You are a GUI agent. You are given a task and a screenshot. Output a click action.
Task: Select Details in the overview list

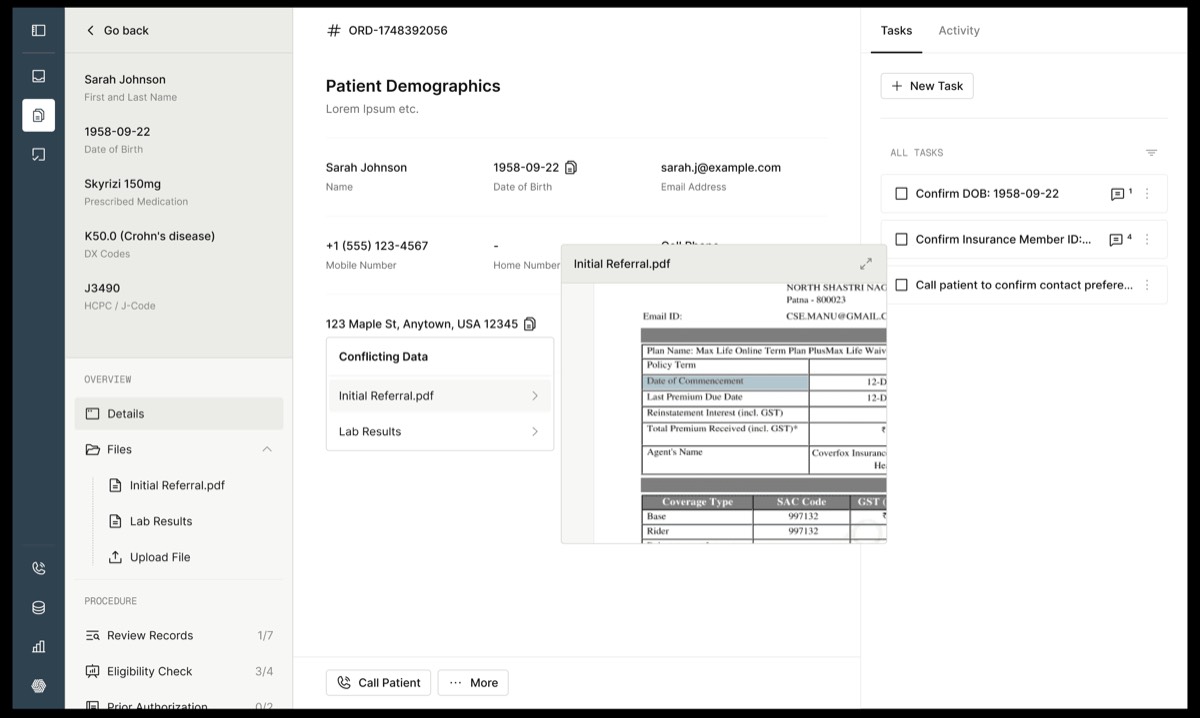pyautogui.click(x=179, y=414)
